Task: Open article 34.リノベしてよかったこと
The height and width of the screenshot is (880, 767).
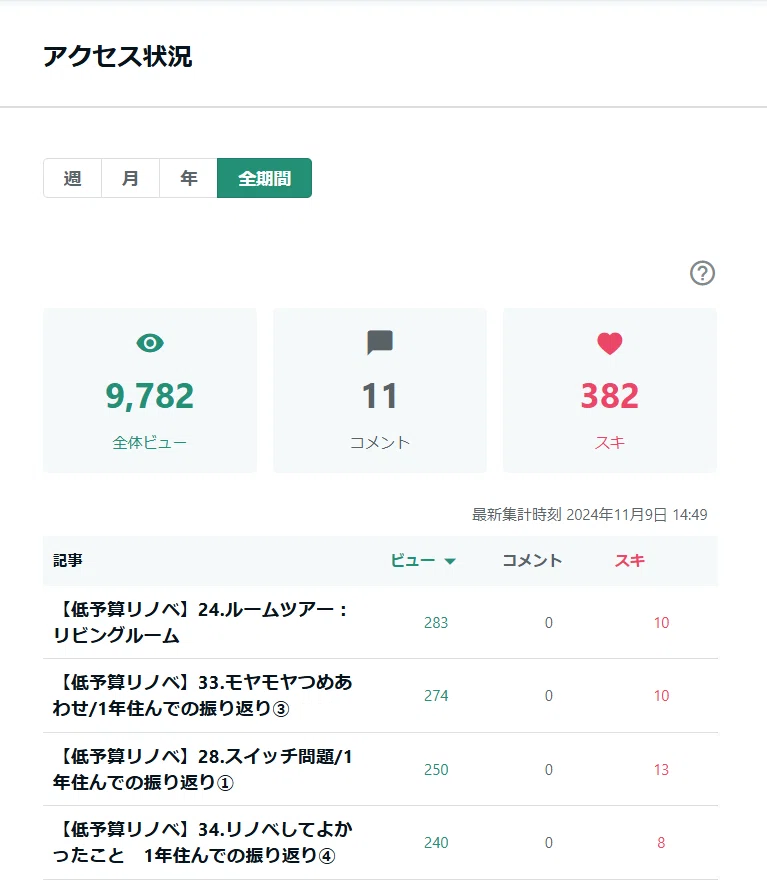Action: tap(203, 842)
